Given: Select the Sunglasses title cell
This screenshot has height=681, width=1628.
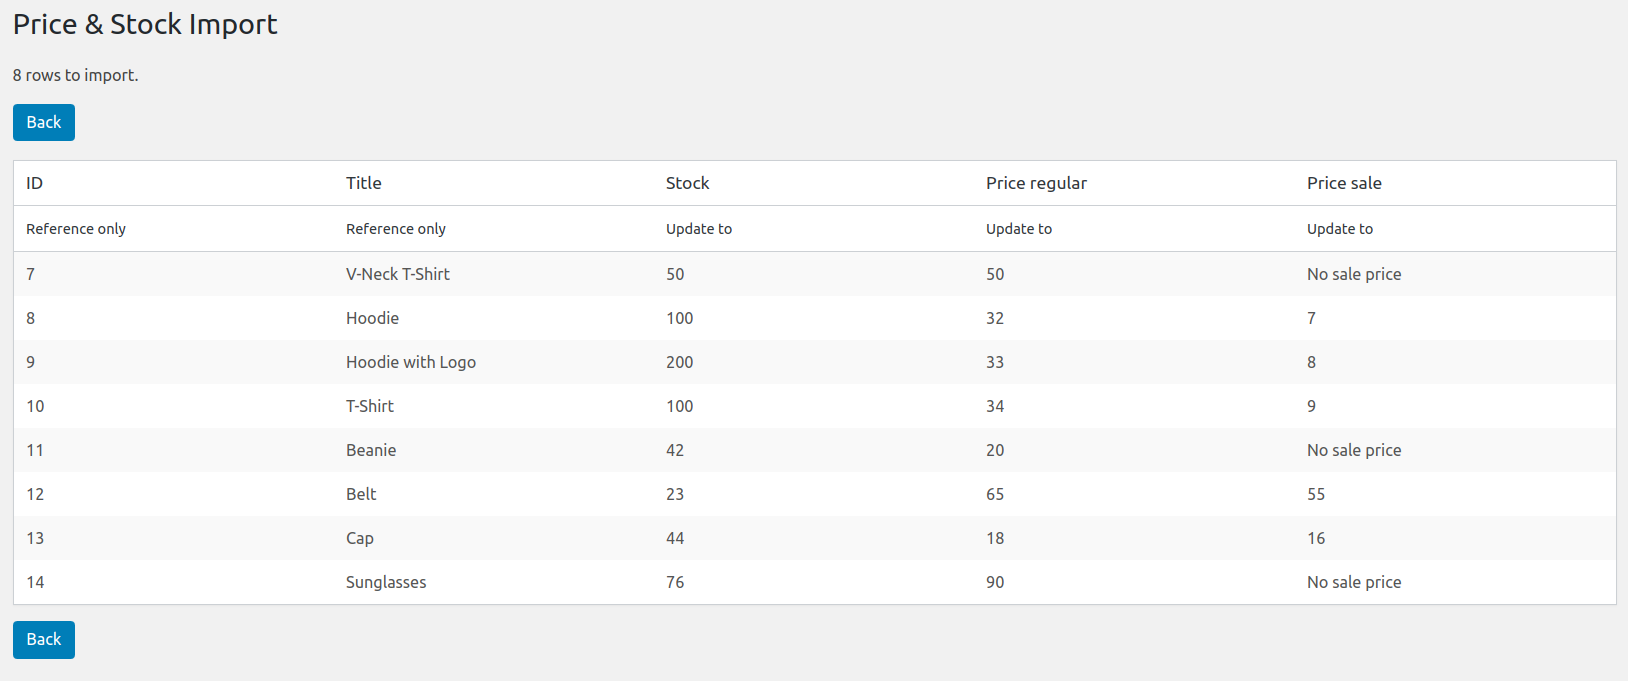Looking at the screenshot, I should coord(386,582).
